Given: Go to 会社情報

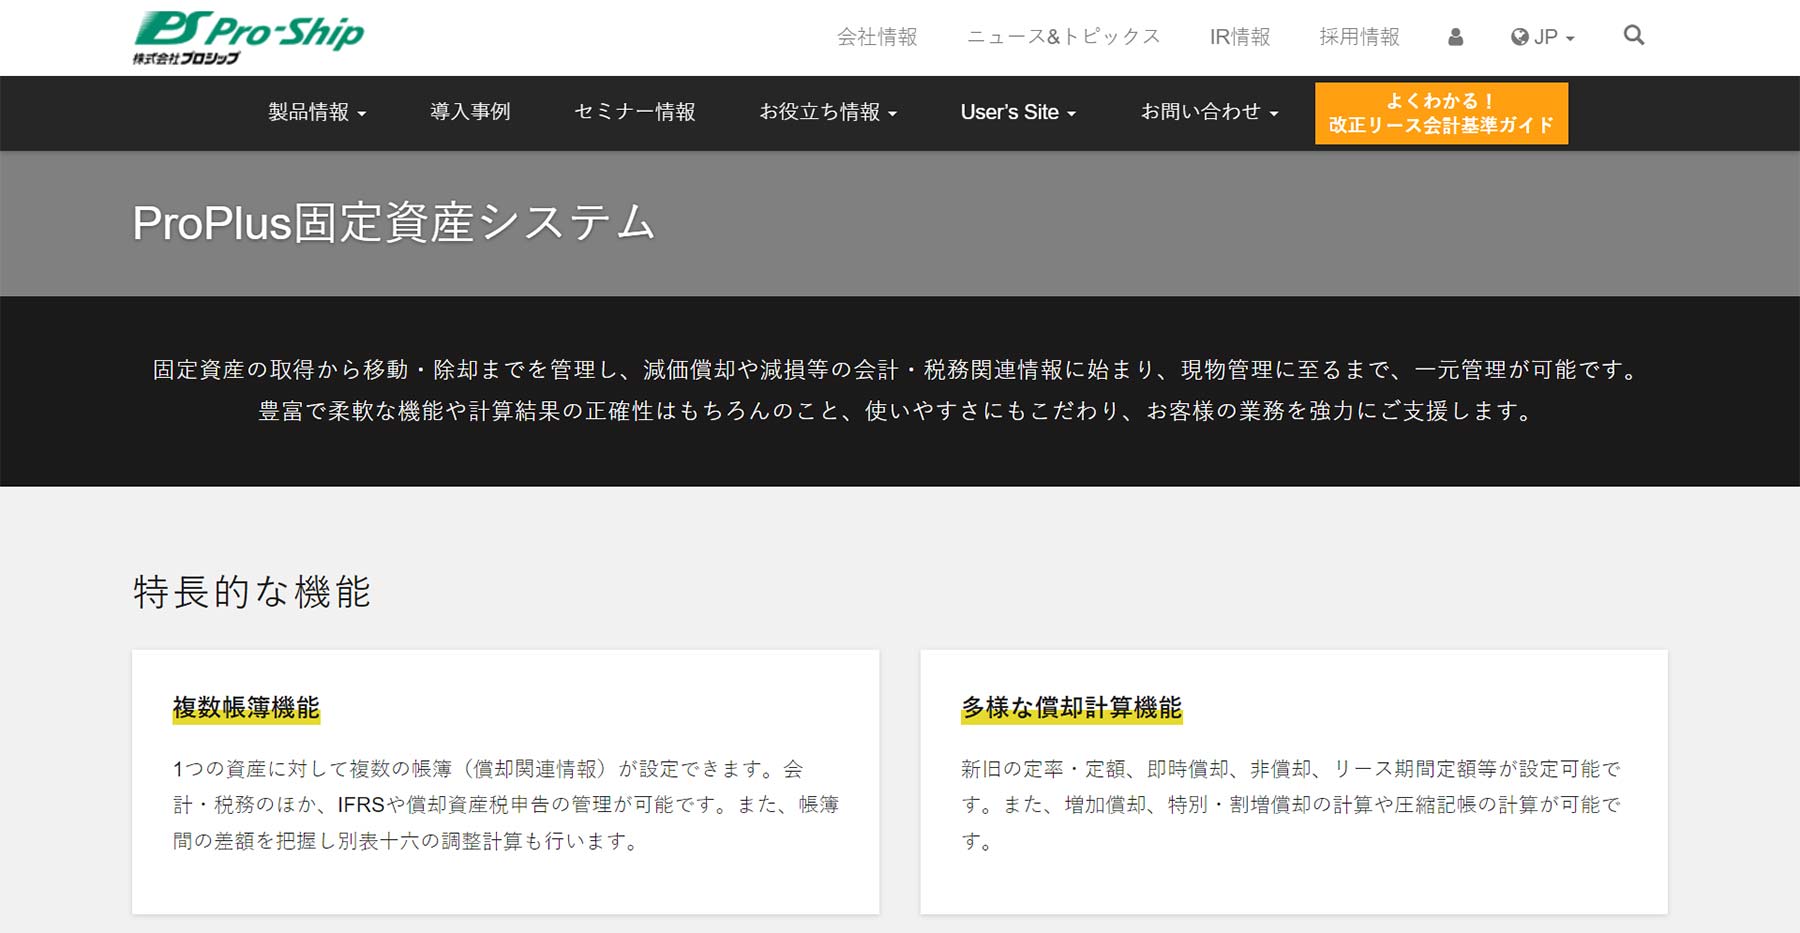Looking at the screenshot, I should (x=877, y=37).
